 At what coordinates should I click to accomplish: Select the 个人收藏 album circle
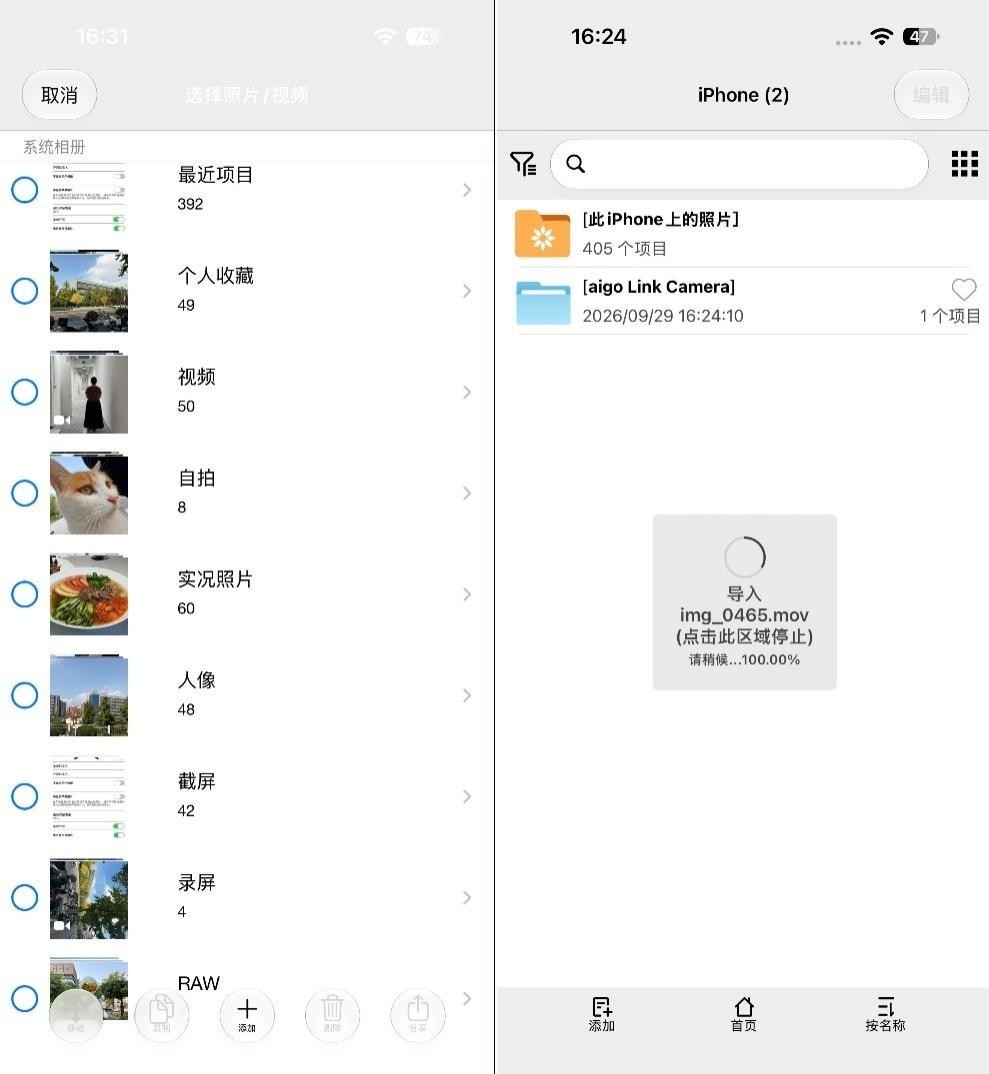point(25,291)
